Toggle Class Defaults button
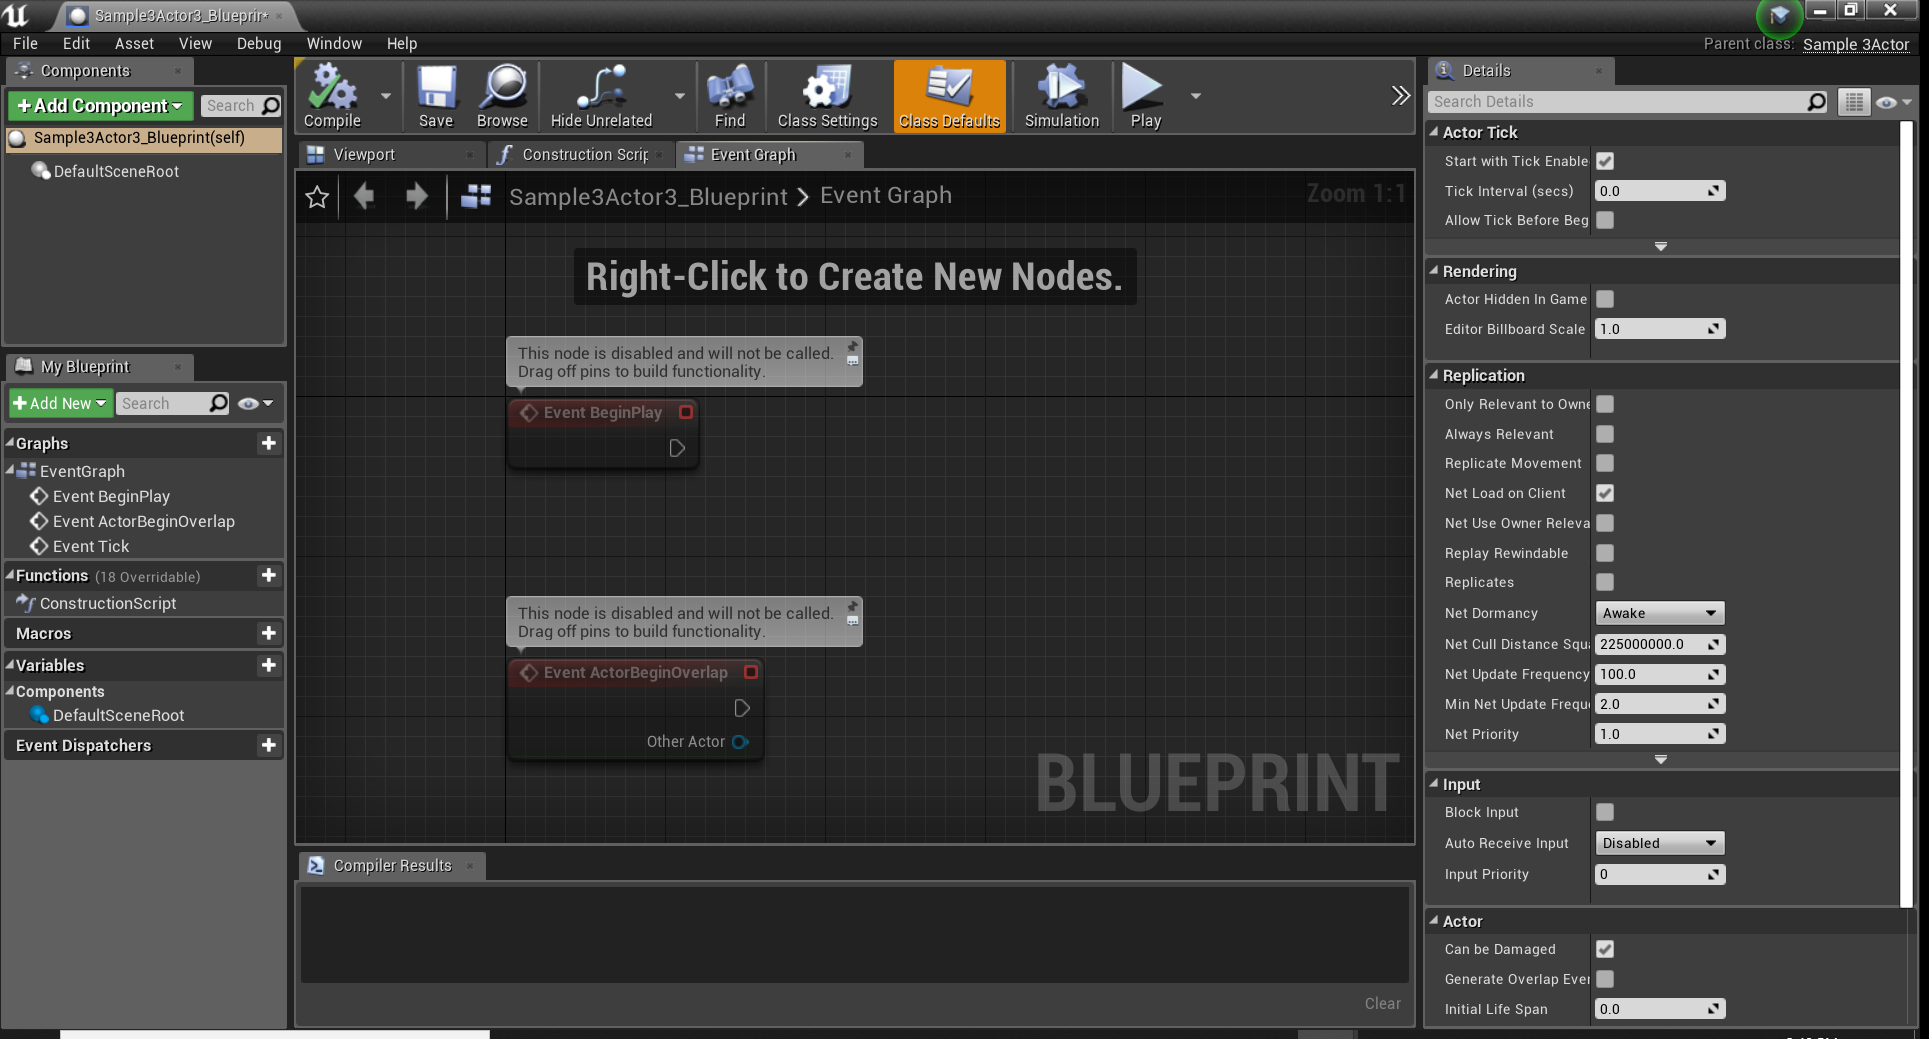 coord(949,96)
